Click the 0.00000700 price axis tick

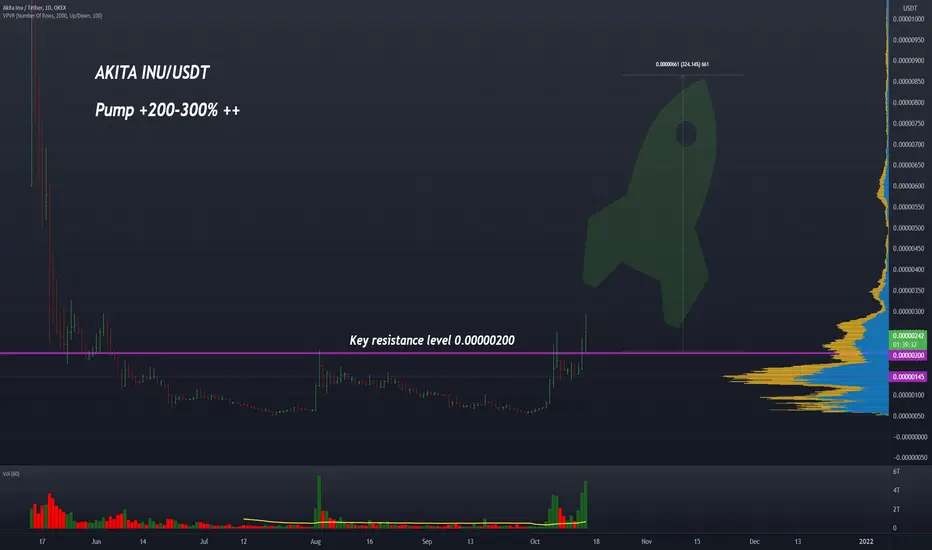pos(909,144)
